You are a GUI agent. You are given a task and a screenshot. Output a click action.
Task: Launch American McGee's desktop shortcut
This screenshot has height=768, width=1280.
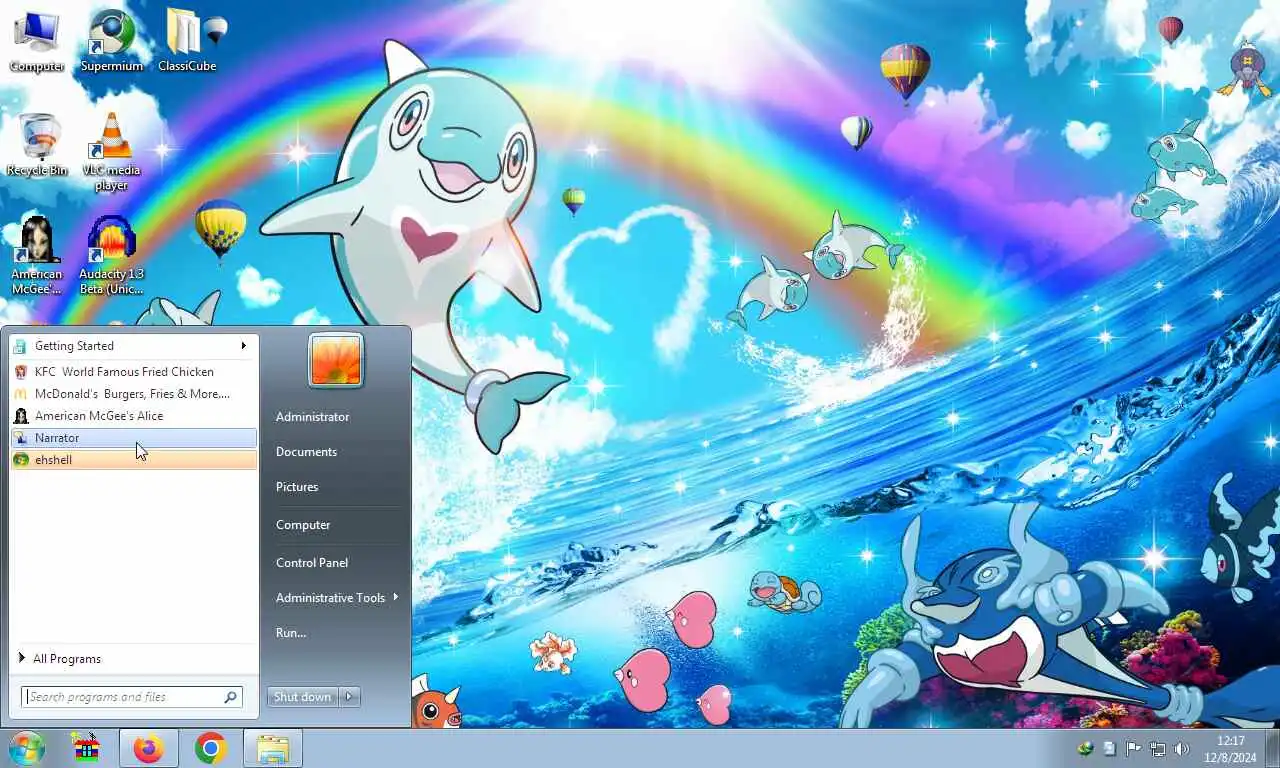pos(37,256)
